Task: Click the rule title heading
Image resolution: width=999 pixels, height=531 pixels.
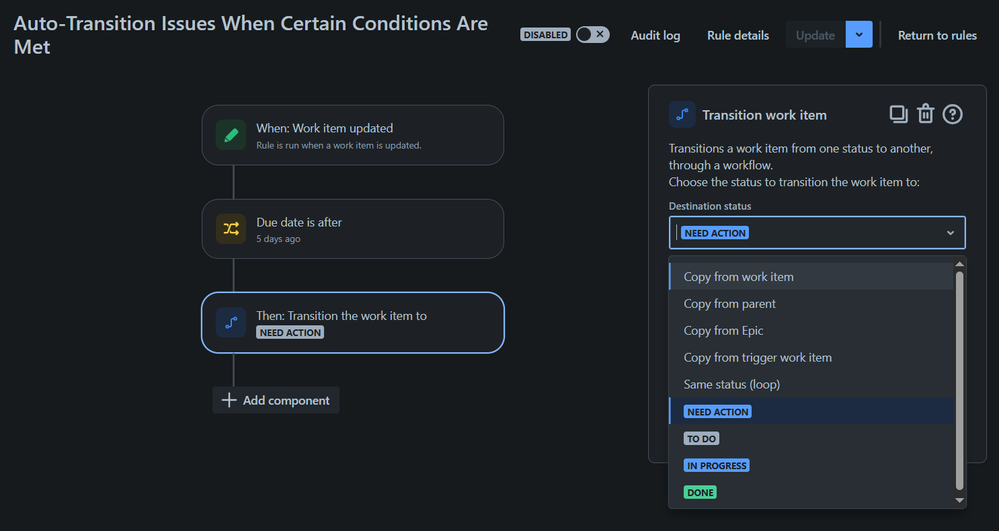Action: click(250, 35)
